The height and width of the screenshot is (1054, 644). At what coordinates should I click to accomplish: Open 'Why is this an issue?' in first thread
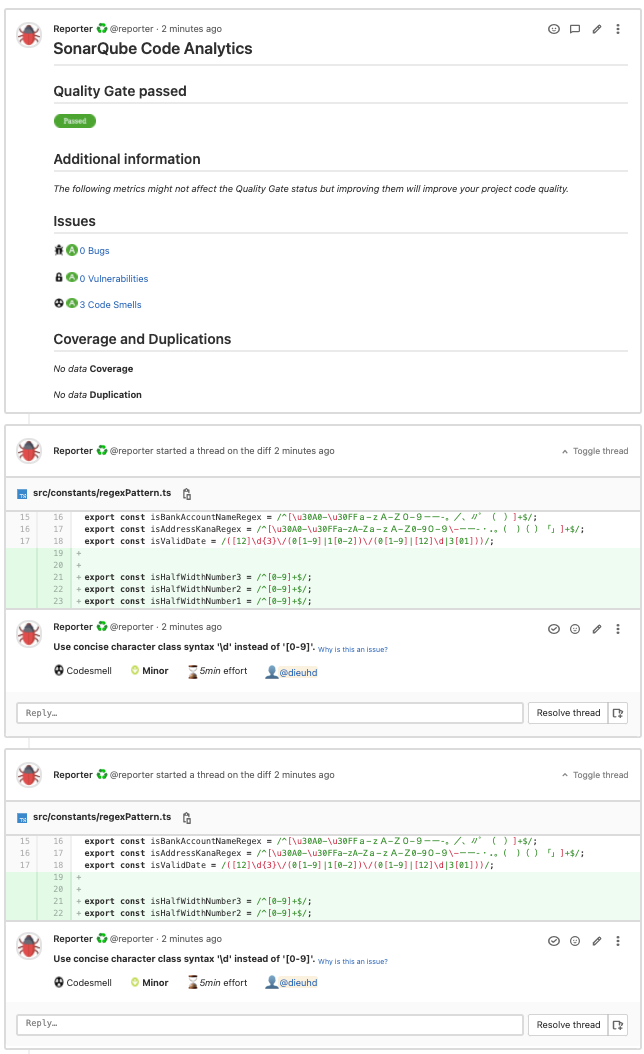pyautogui.click(x=353, y=649)
